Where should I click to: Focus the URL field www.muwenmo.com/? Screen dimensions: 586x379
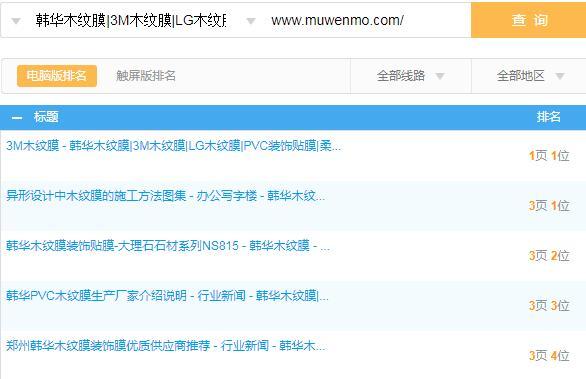[x=337, y=20]
